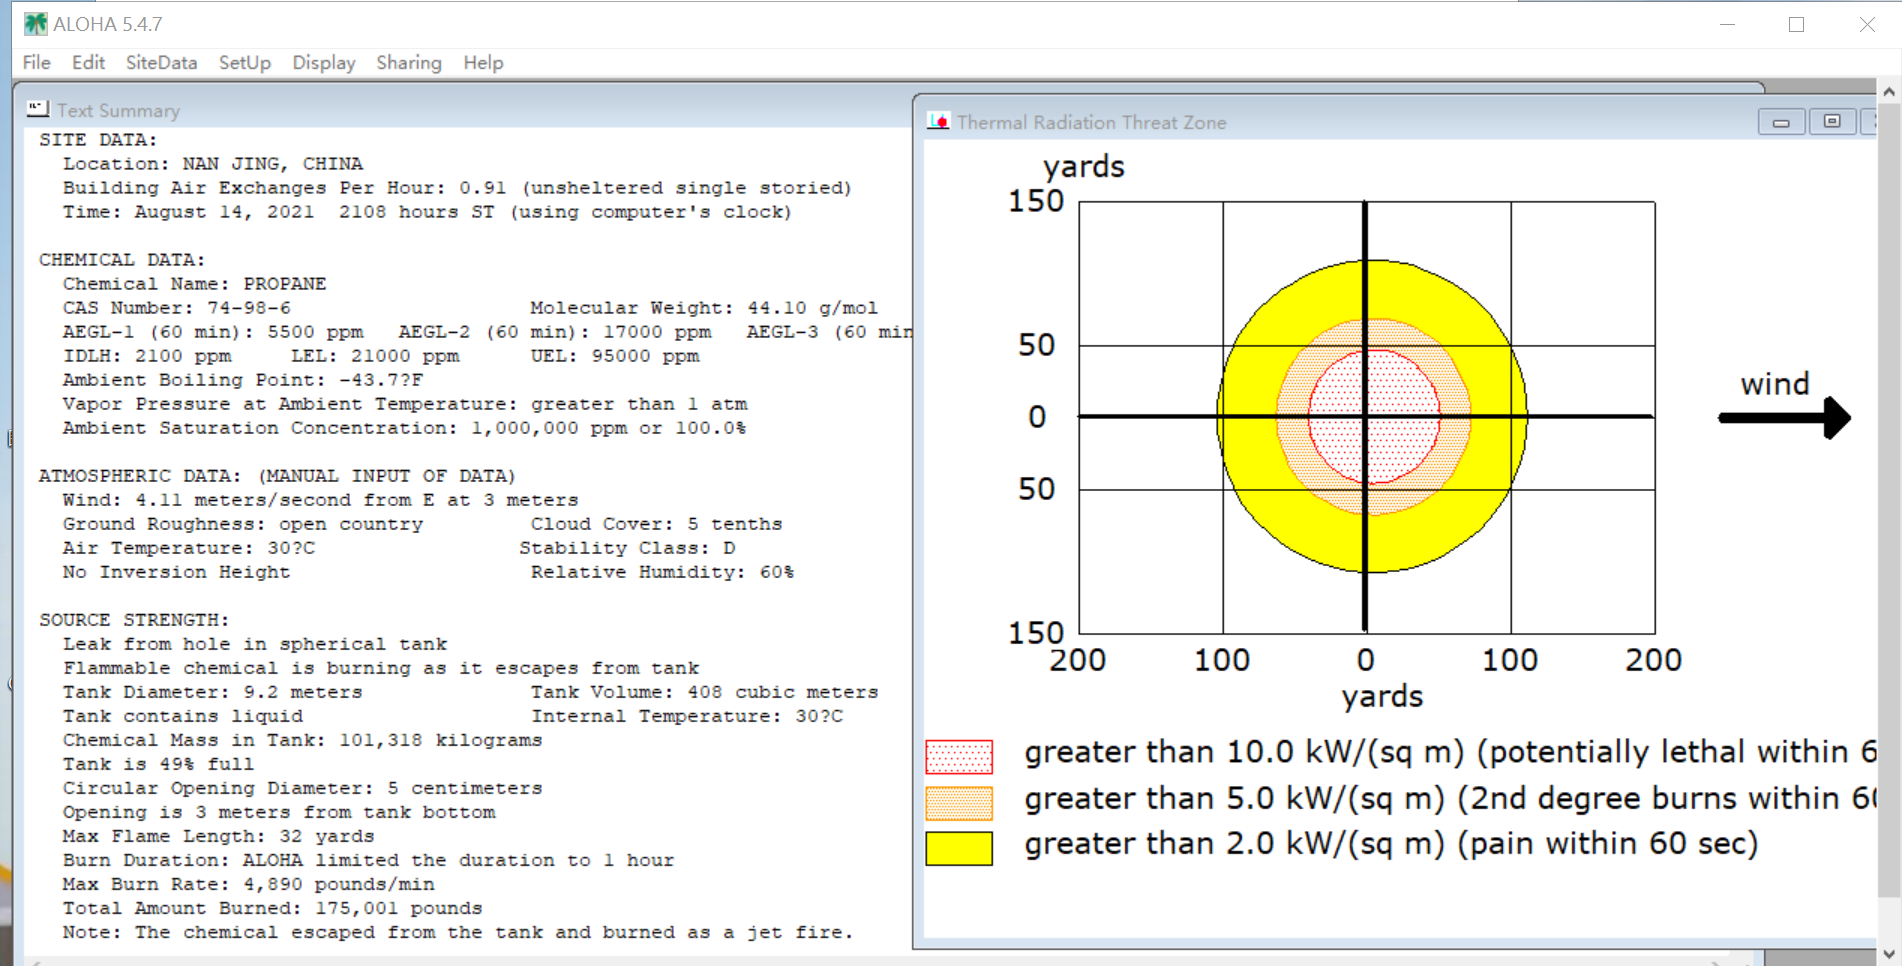The image size is (1902, 966).
Task: Open the SetUp menu
Action: [x=245, y=62]
